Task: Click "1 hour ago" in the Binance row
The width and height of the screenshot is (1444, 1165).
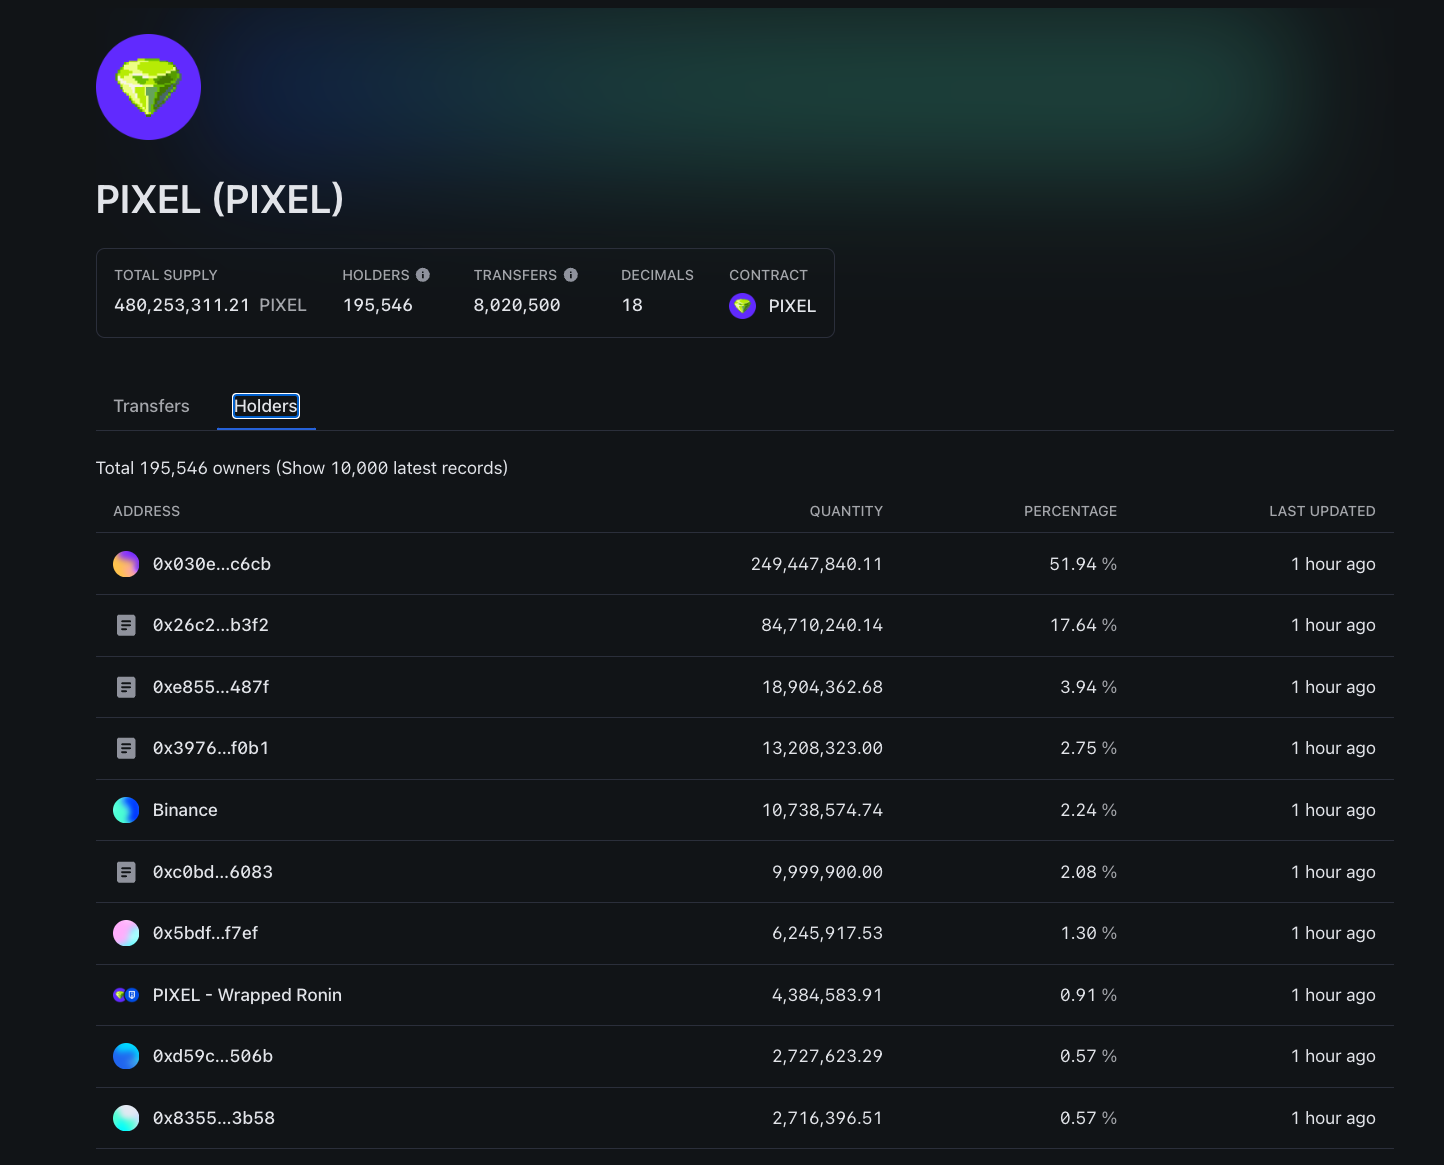Action: point(1333,810)
